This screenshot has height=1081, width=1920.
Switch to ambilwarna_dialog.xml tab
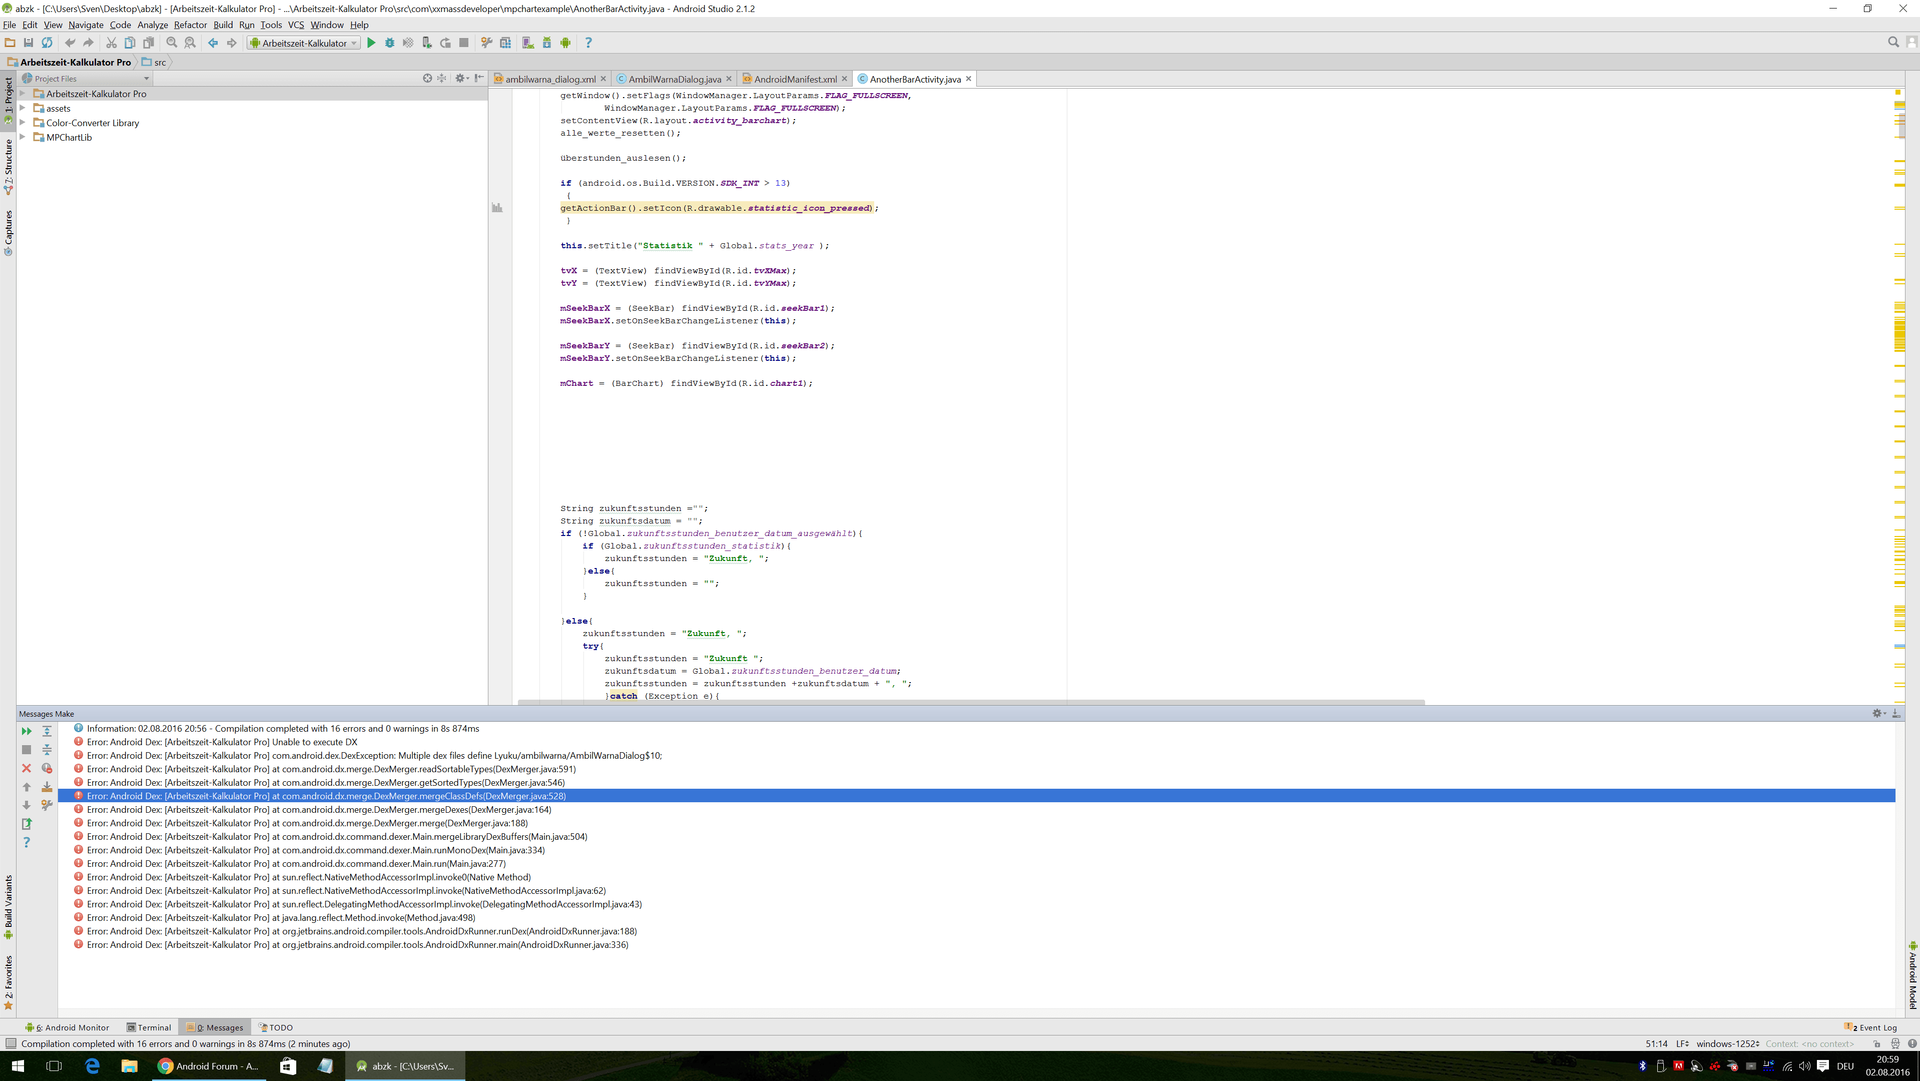(x=550, y=79)
